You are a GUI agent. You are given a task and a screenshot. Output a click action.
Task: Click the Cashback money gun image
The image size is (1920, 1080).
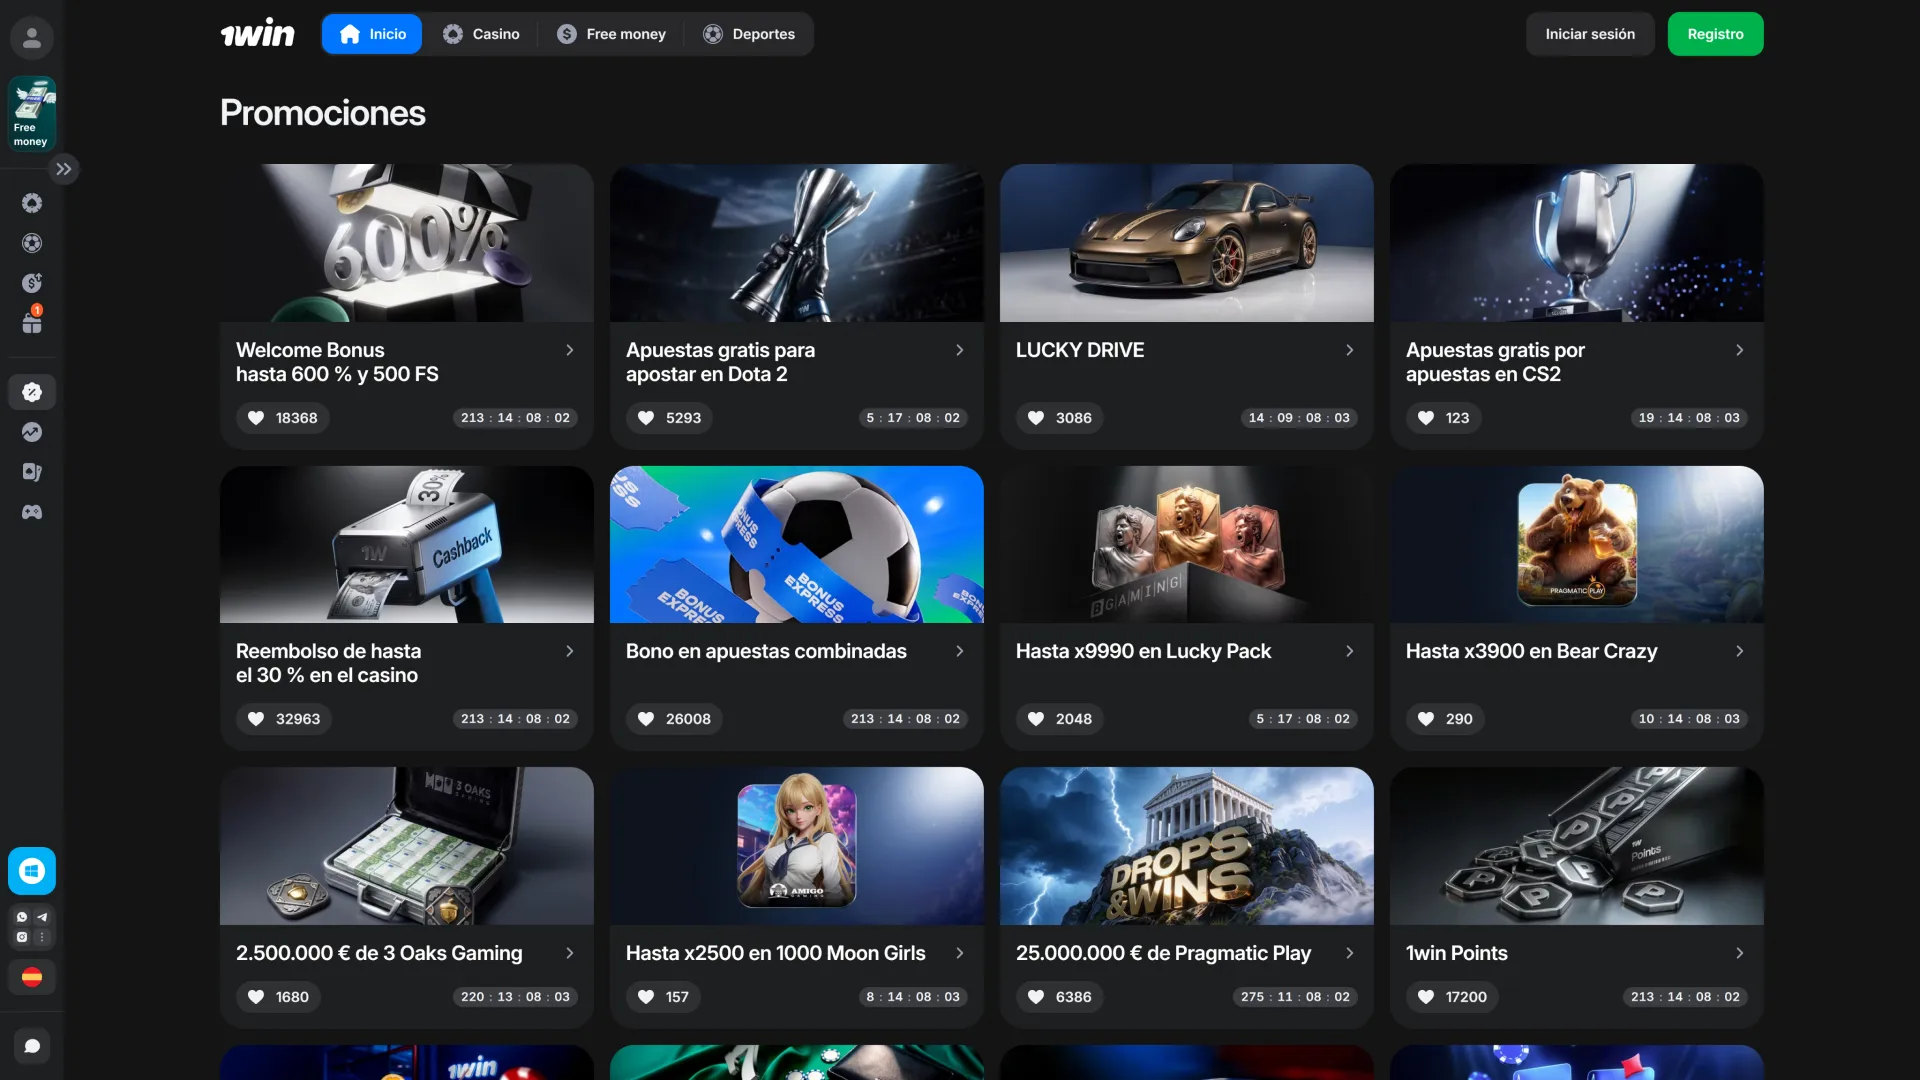407,544
